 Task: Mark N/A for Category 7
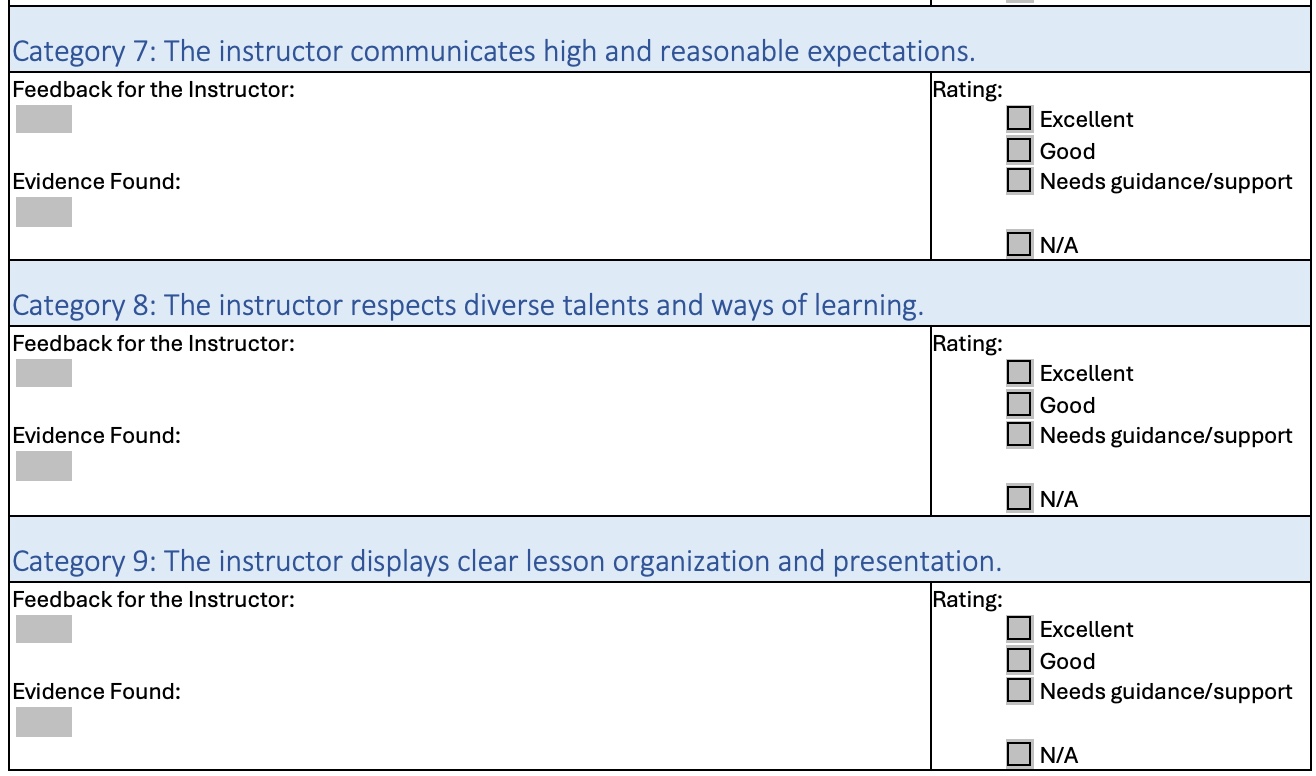point(1019,244)
